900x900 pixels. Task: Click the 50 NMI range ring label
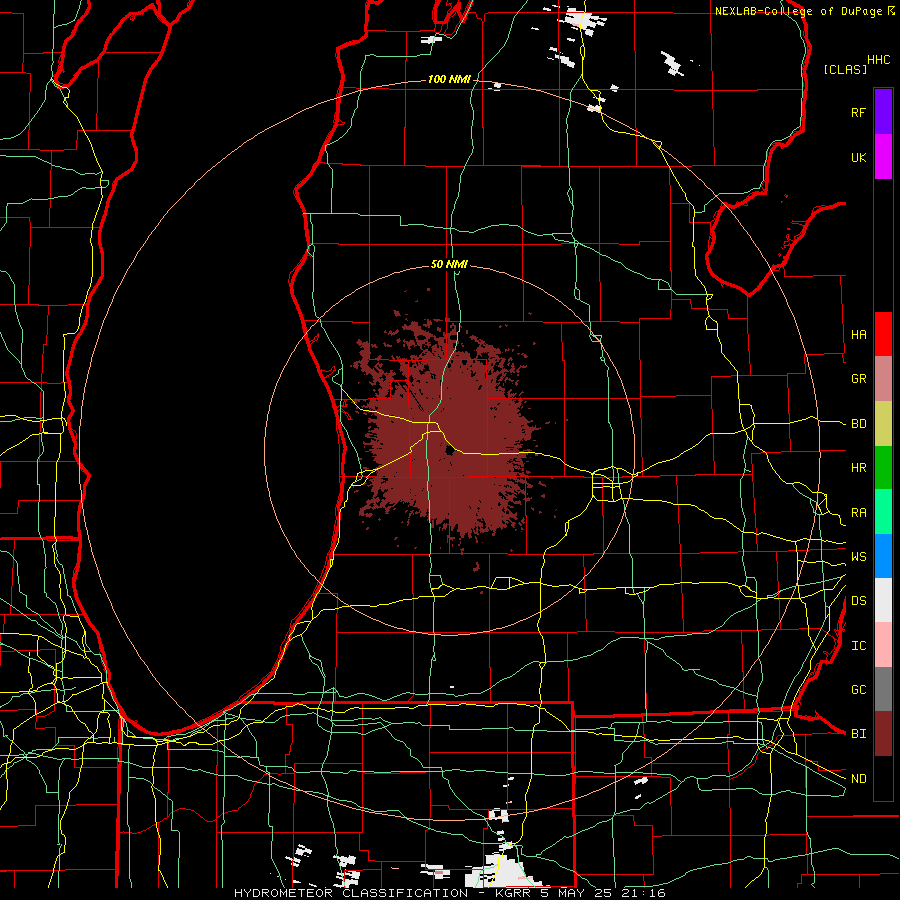449,264
